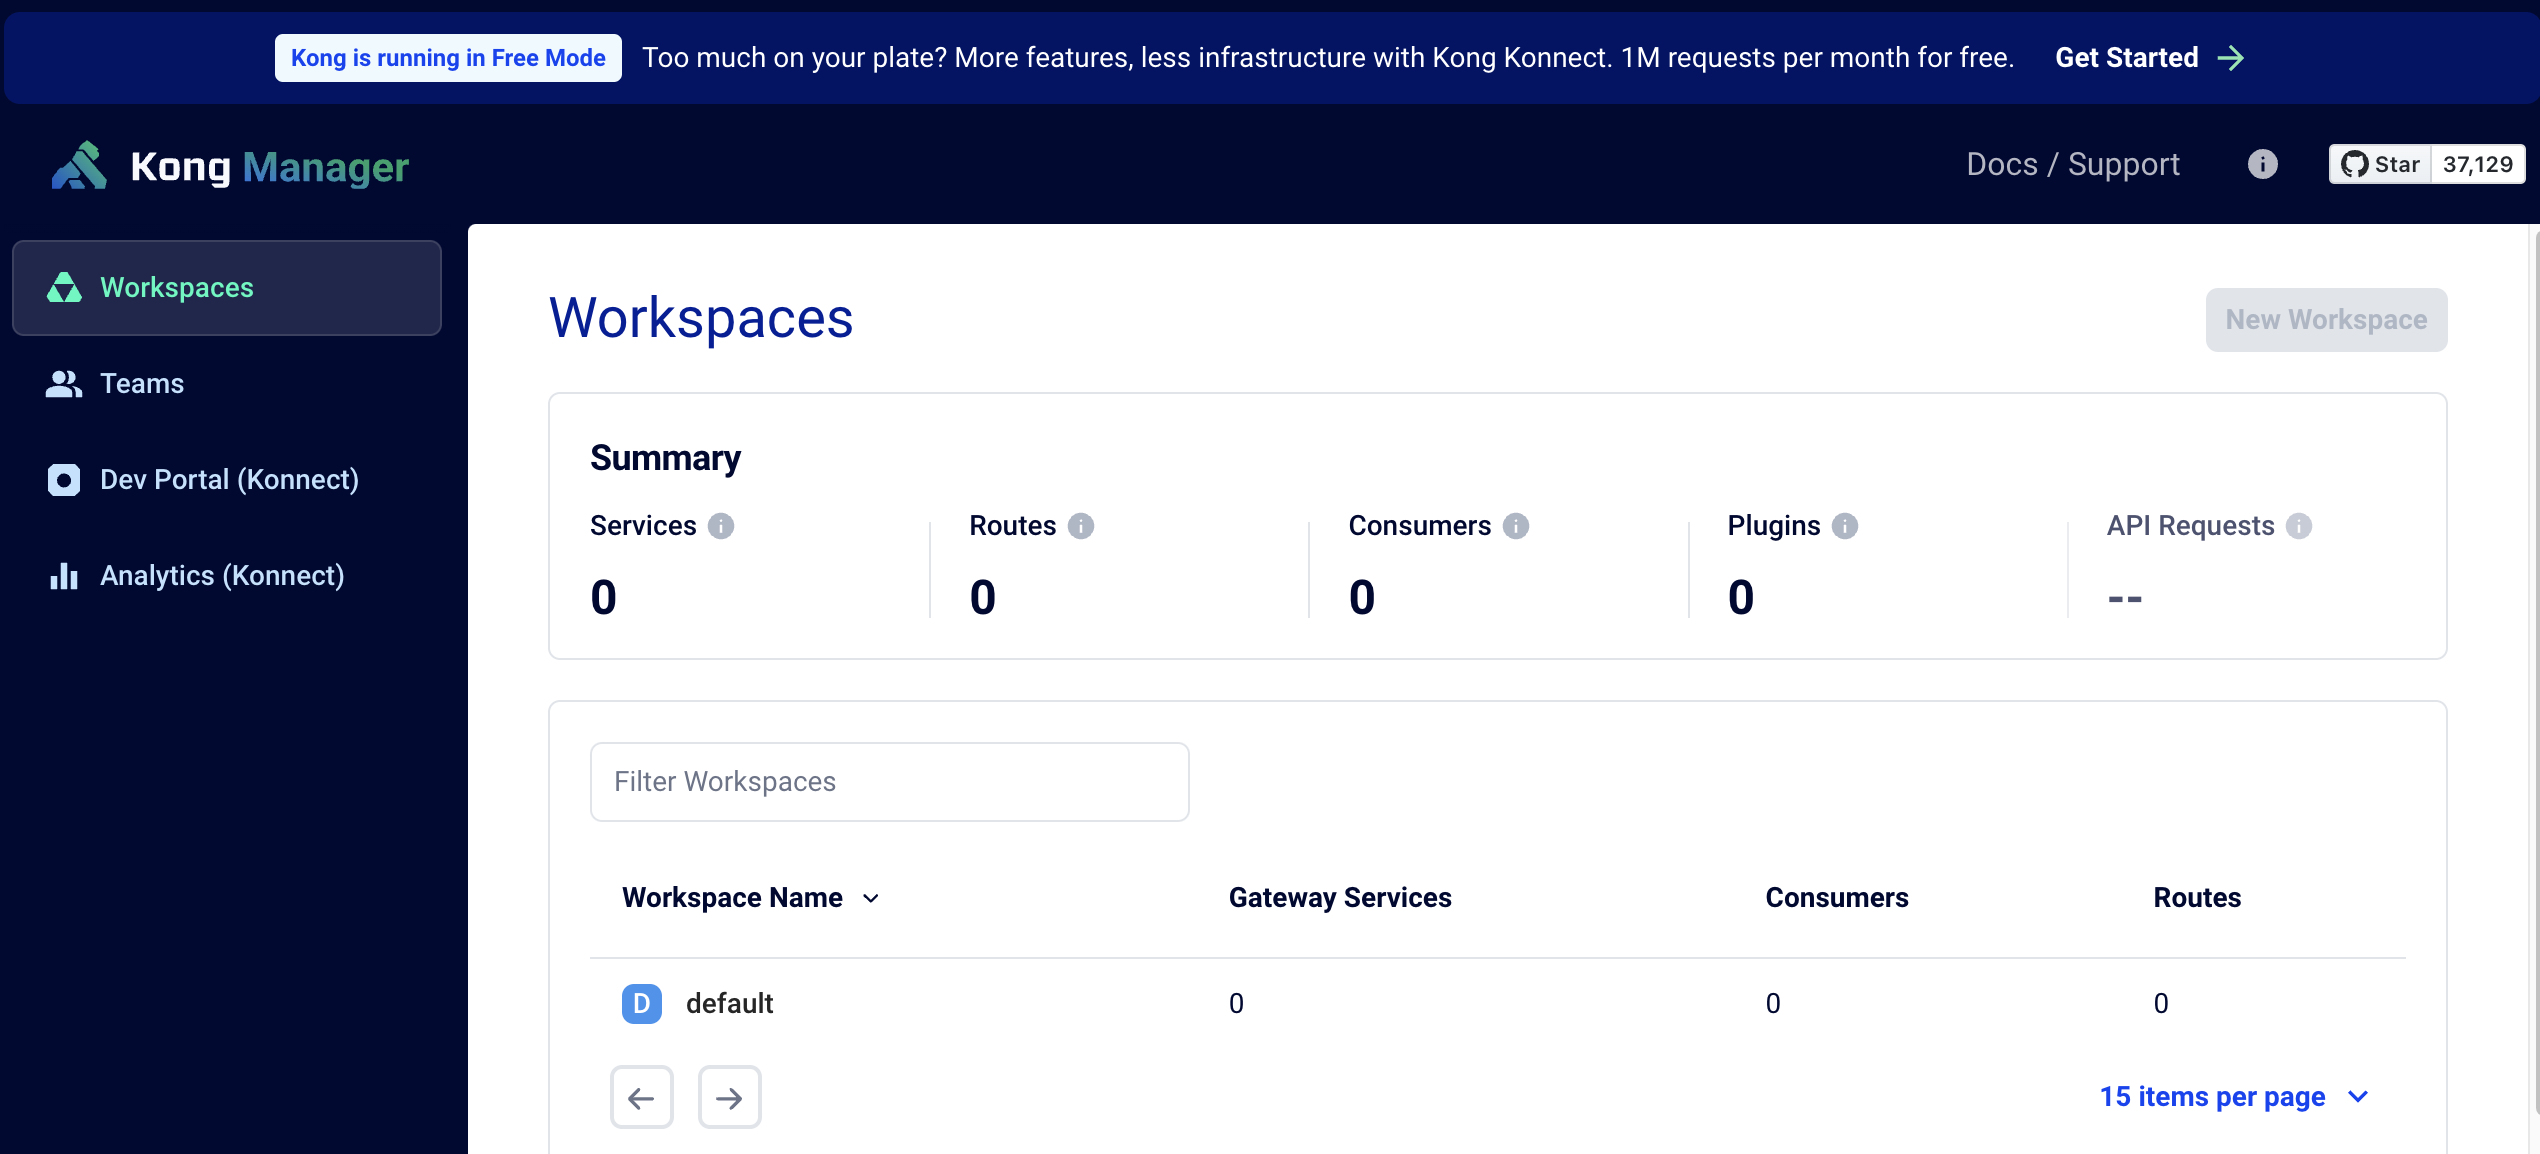Click the info icon beside Consumers
This screenshot has height=1154, width=2540.
coord(1515,526)
